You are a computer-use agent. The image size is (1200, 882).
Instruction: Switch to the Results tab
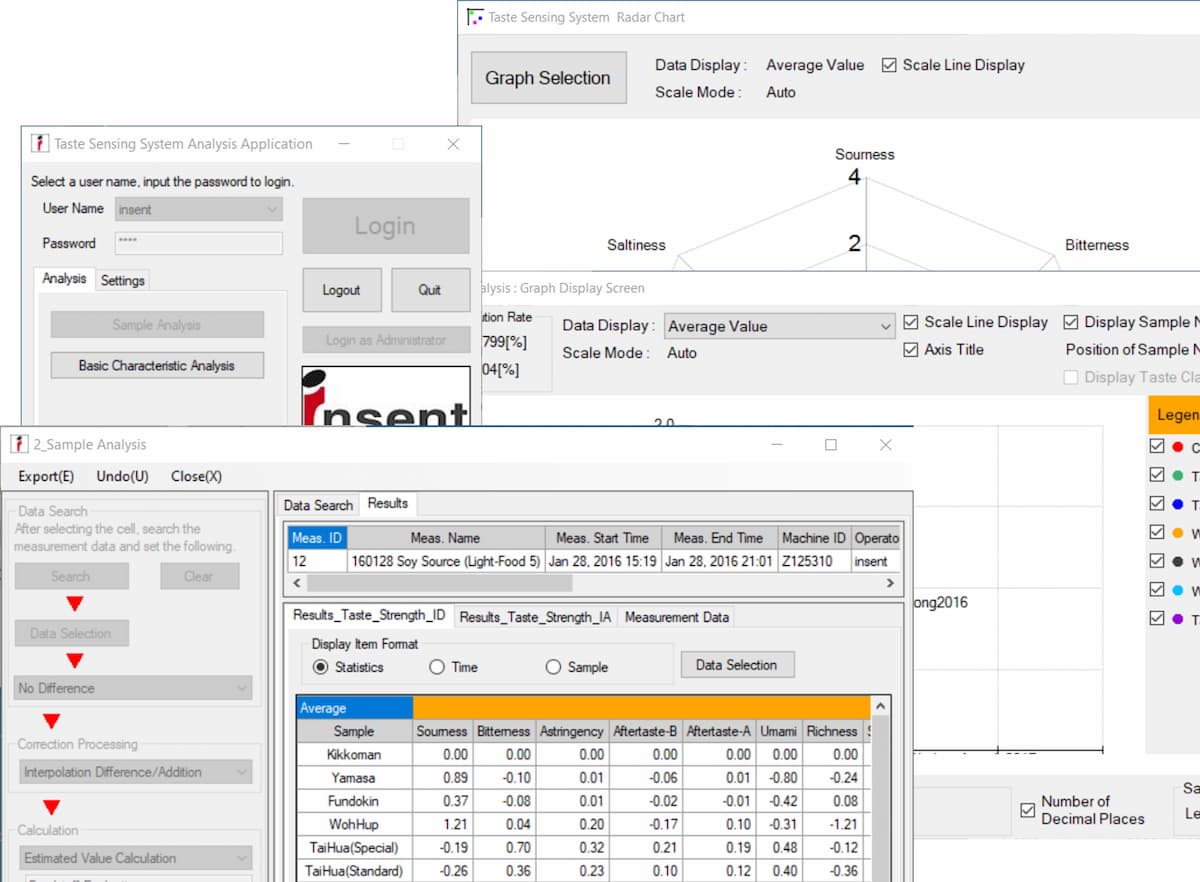tap(388, 503)
